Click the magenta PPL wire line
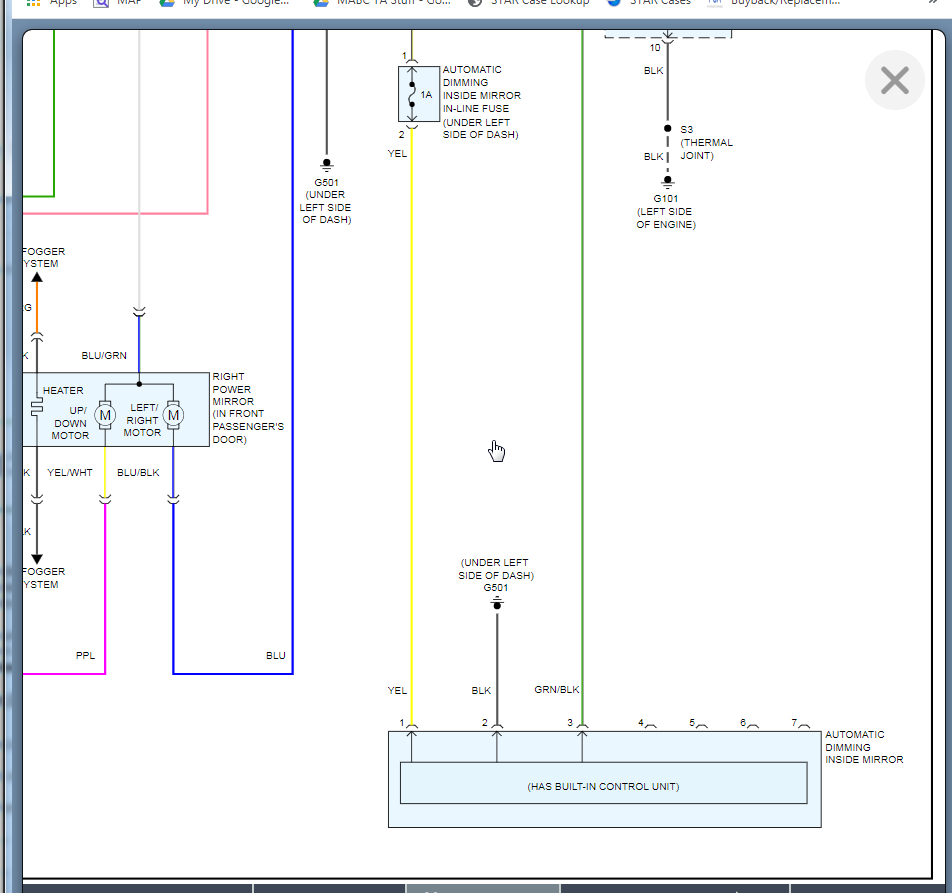952x893 pixels. click(105, 589)
